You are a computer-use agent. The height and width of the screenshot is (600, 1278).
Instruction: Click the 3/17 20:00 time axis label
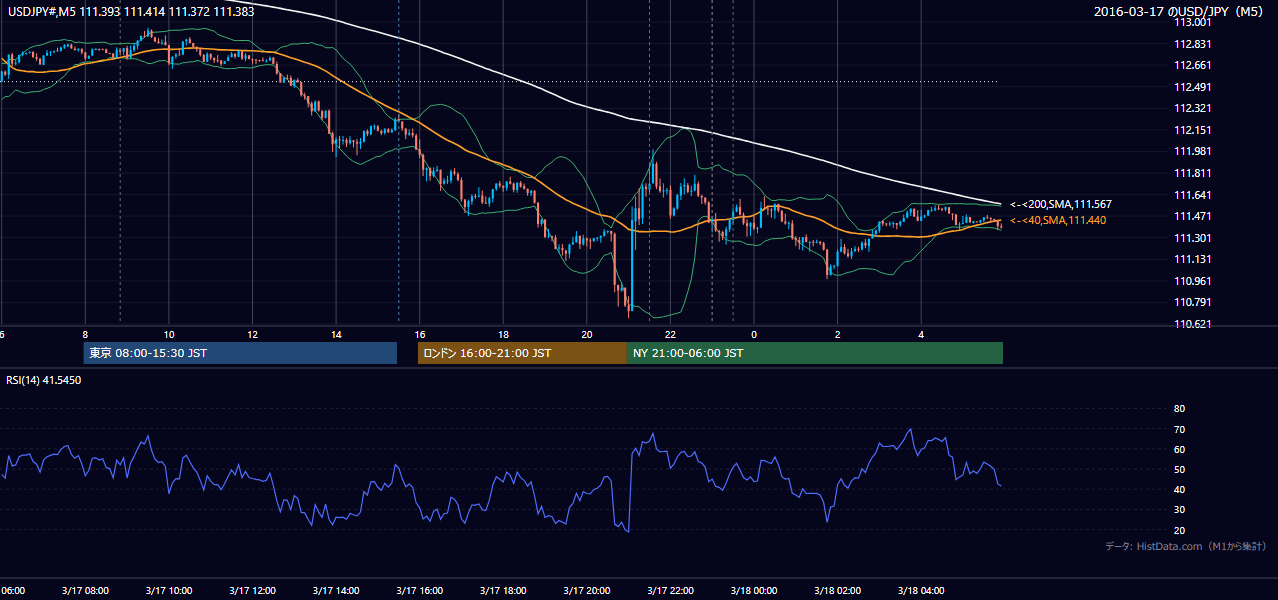point(586,590)
